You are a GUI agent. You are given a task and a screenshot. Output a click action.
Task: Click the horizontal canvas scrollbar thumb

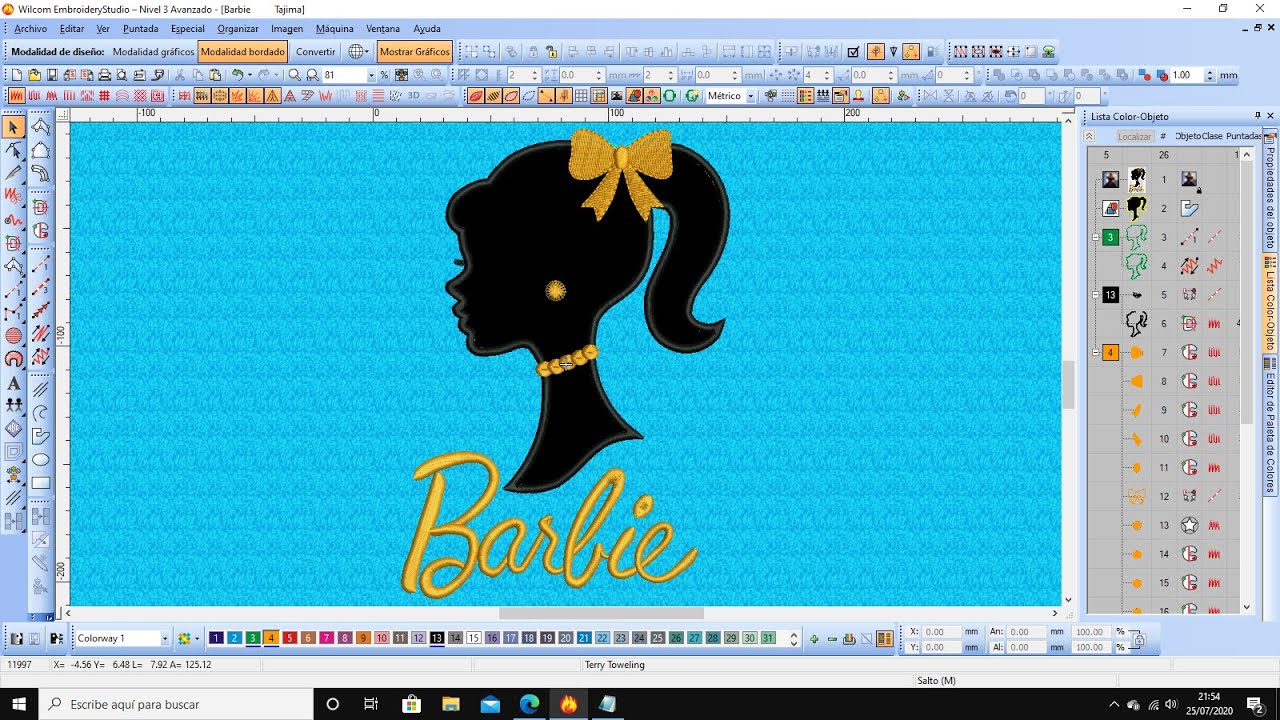tap(601, 613)
